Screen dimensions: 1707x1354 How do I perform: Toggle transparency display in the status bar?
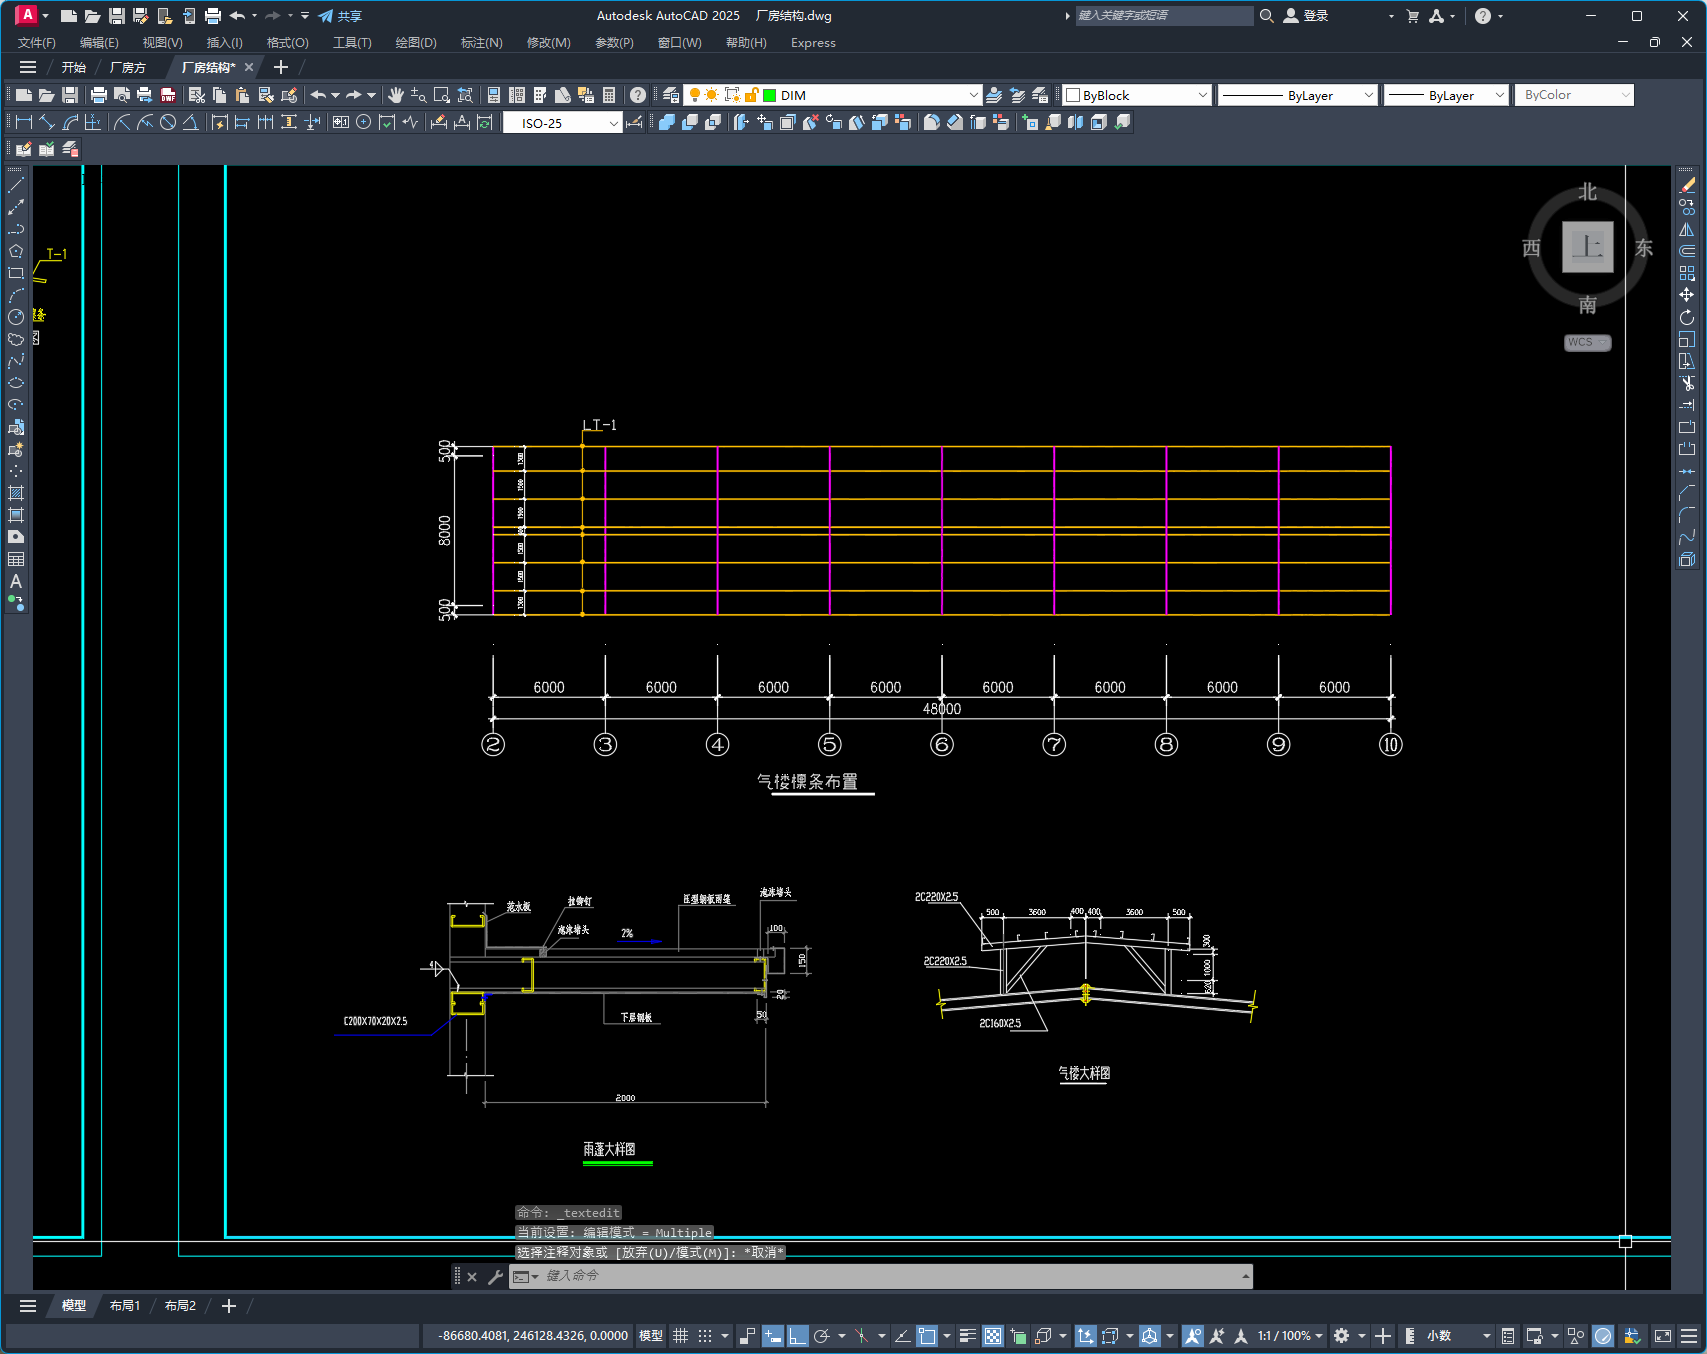tap(993, 1336)
